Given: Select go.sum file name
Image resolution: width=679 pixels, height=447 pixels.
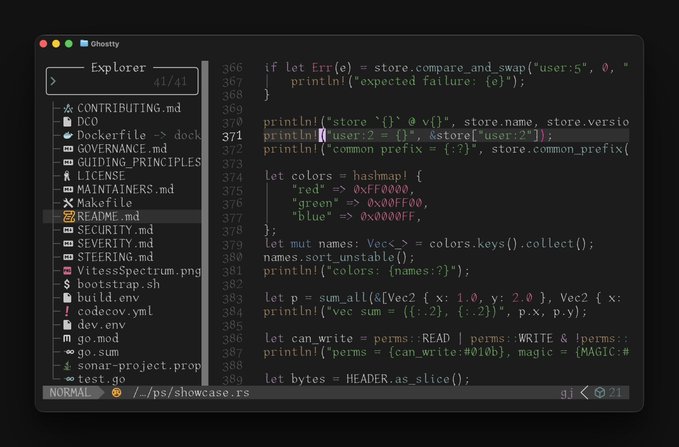Looking at the screenshot, I should coord(98,352).
